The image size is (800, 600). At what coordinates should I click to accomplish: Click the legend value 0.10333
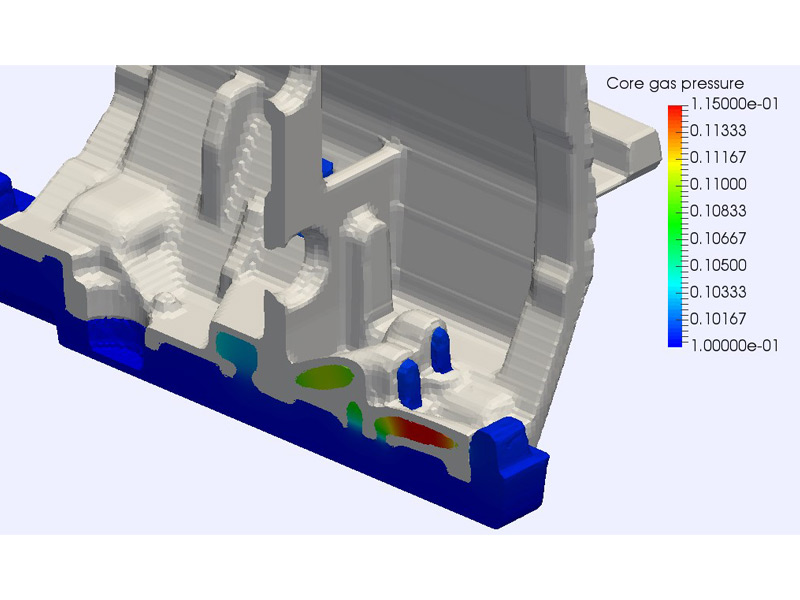(x=718, y=292)
